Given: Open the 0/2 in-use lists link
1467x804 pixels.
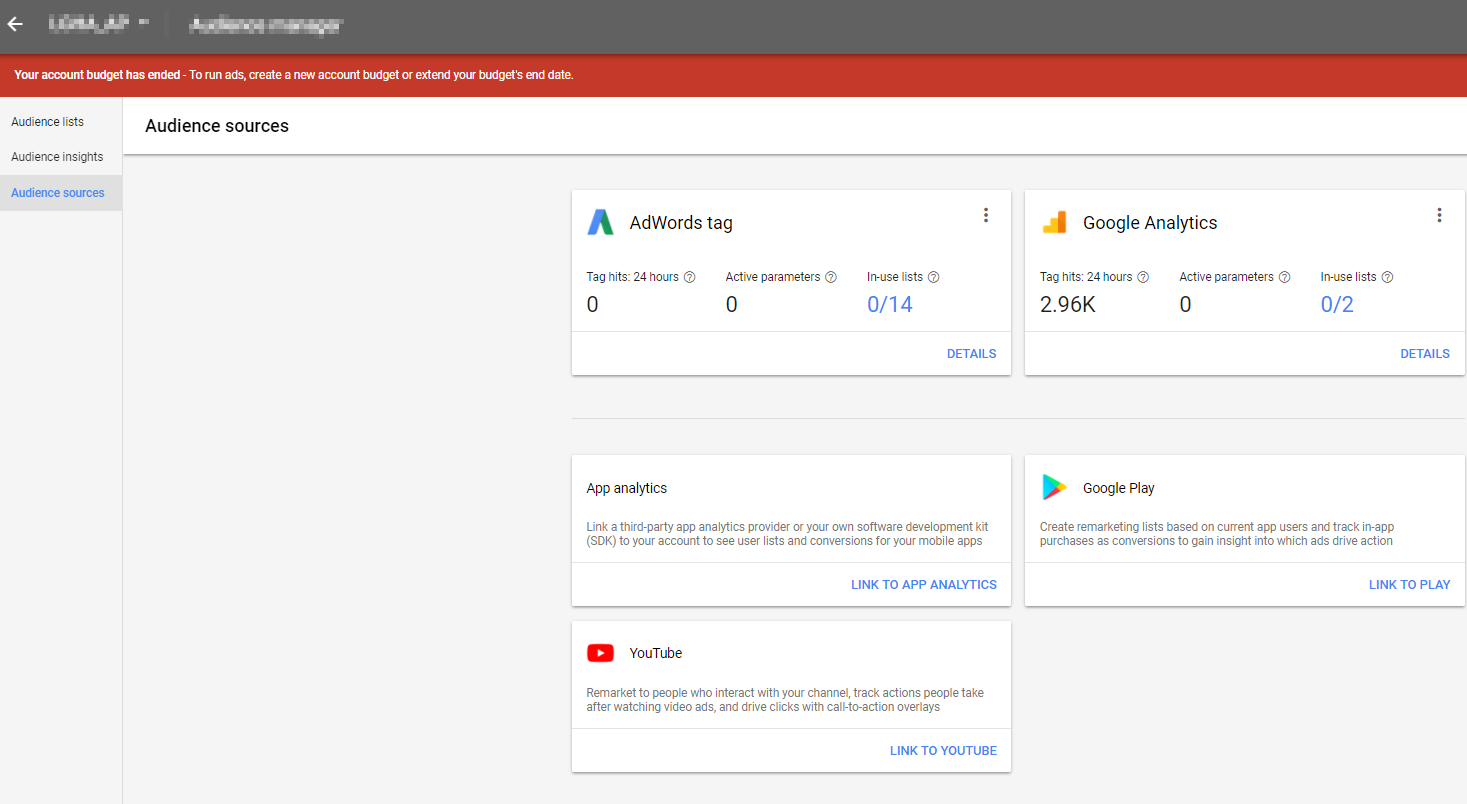Looking at the screenshot, I should 1337,305.
